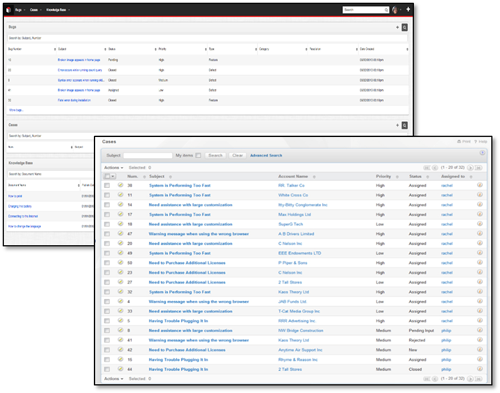Open the info icon at right of case 49 row
The height and width of the screenshot is (393, 500).
tap(480, 253)
